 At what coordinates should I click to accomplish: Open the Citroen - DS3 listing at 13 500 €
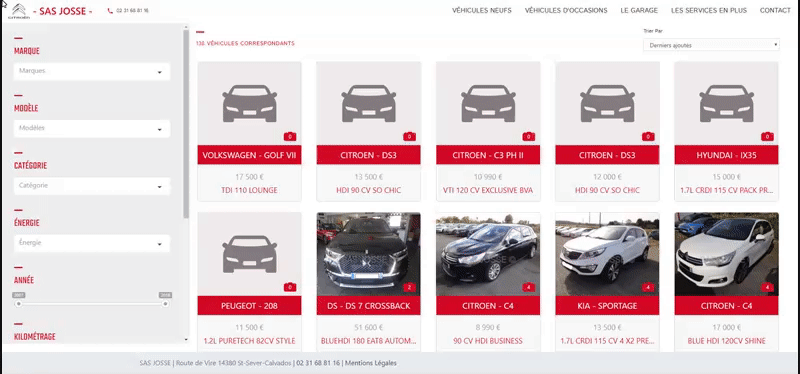tap(368, 155)
